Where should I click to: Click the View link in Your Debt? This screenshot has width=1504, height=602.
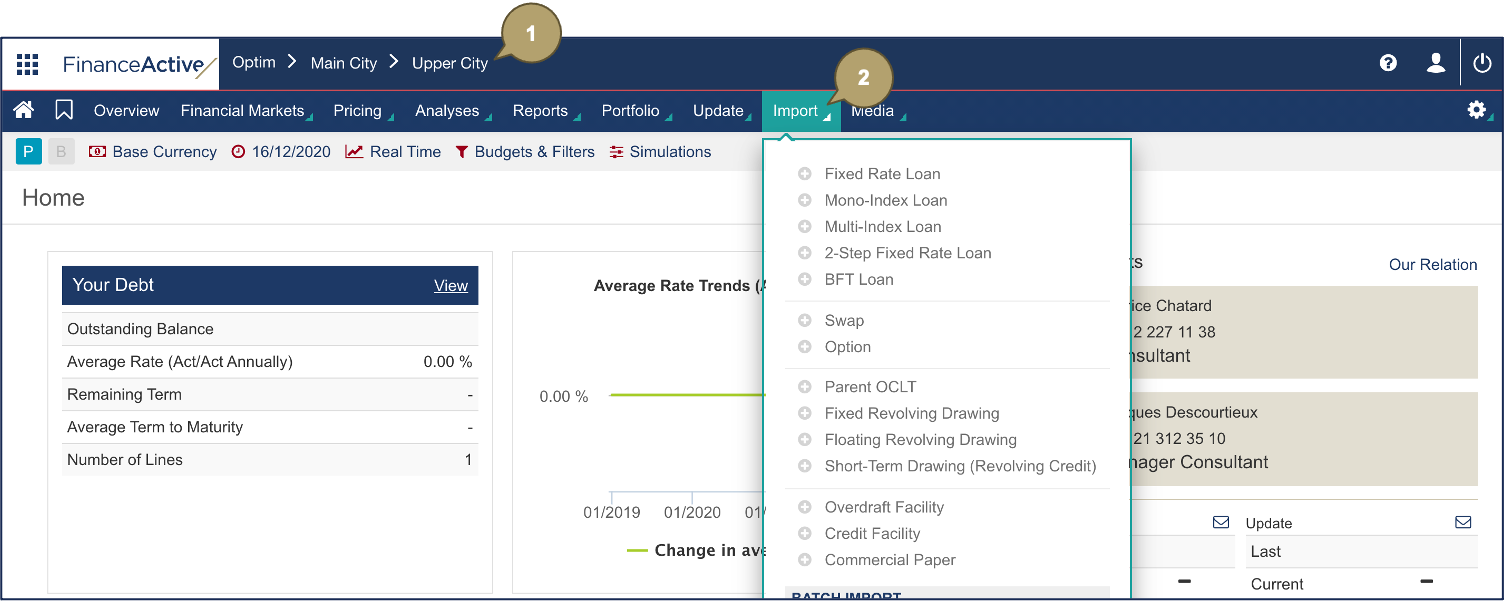tap(451, 286)
